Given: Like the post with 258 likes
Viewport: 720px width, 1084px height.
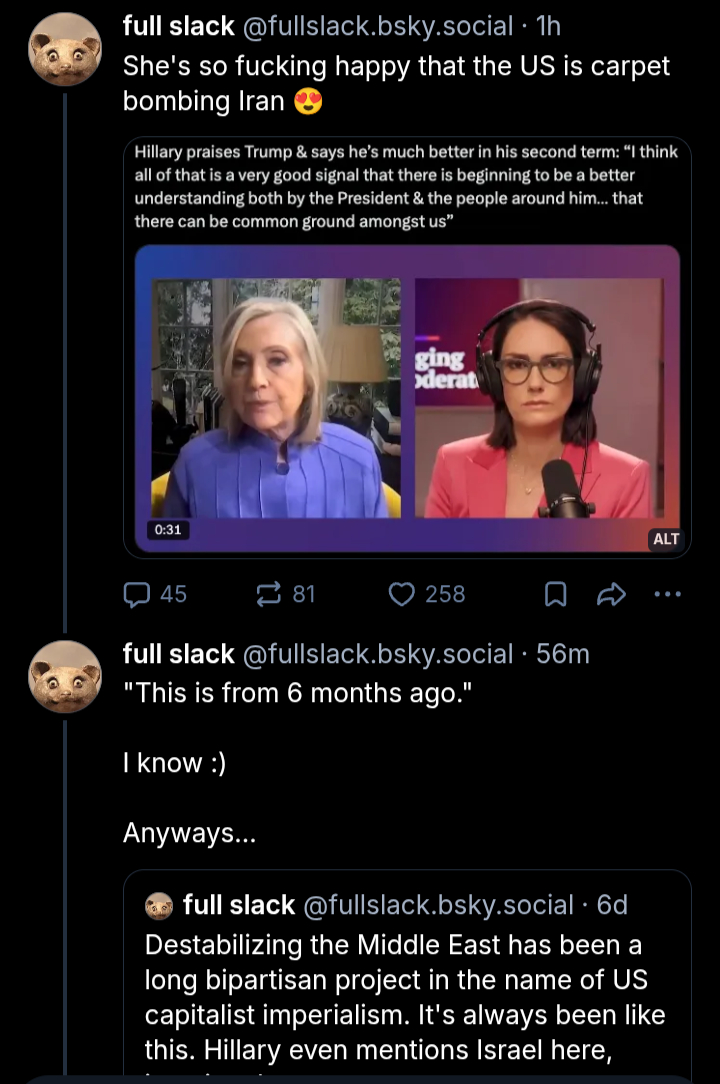Looking at the screenshot, I should click(401, 595).
